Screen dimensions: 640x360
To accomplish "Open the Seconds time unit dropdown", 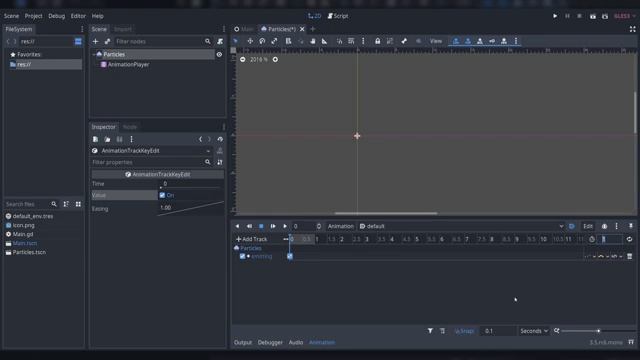I will click(534, 331).
